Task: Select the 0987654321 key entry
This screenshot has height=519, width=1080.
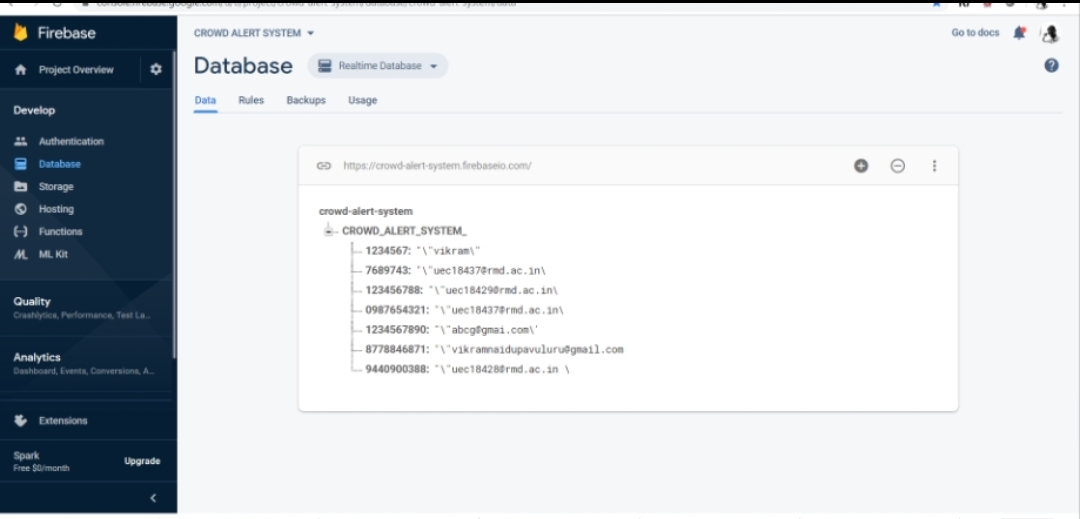Action: [x=397, y=310]
